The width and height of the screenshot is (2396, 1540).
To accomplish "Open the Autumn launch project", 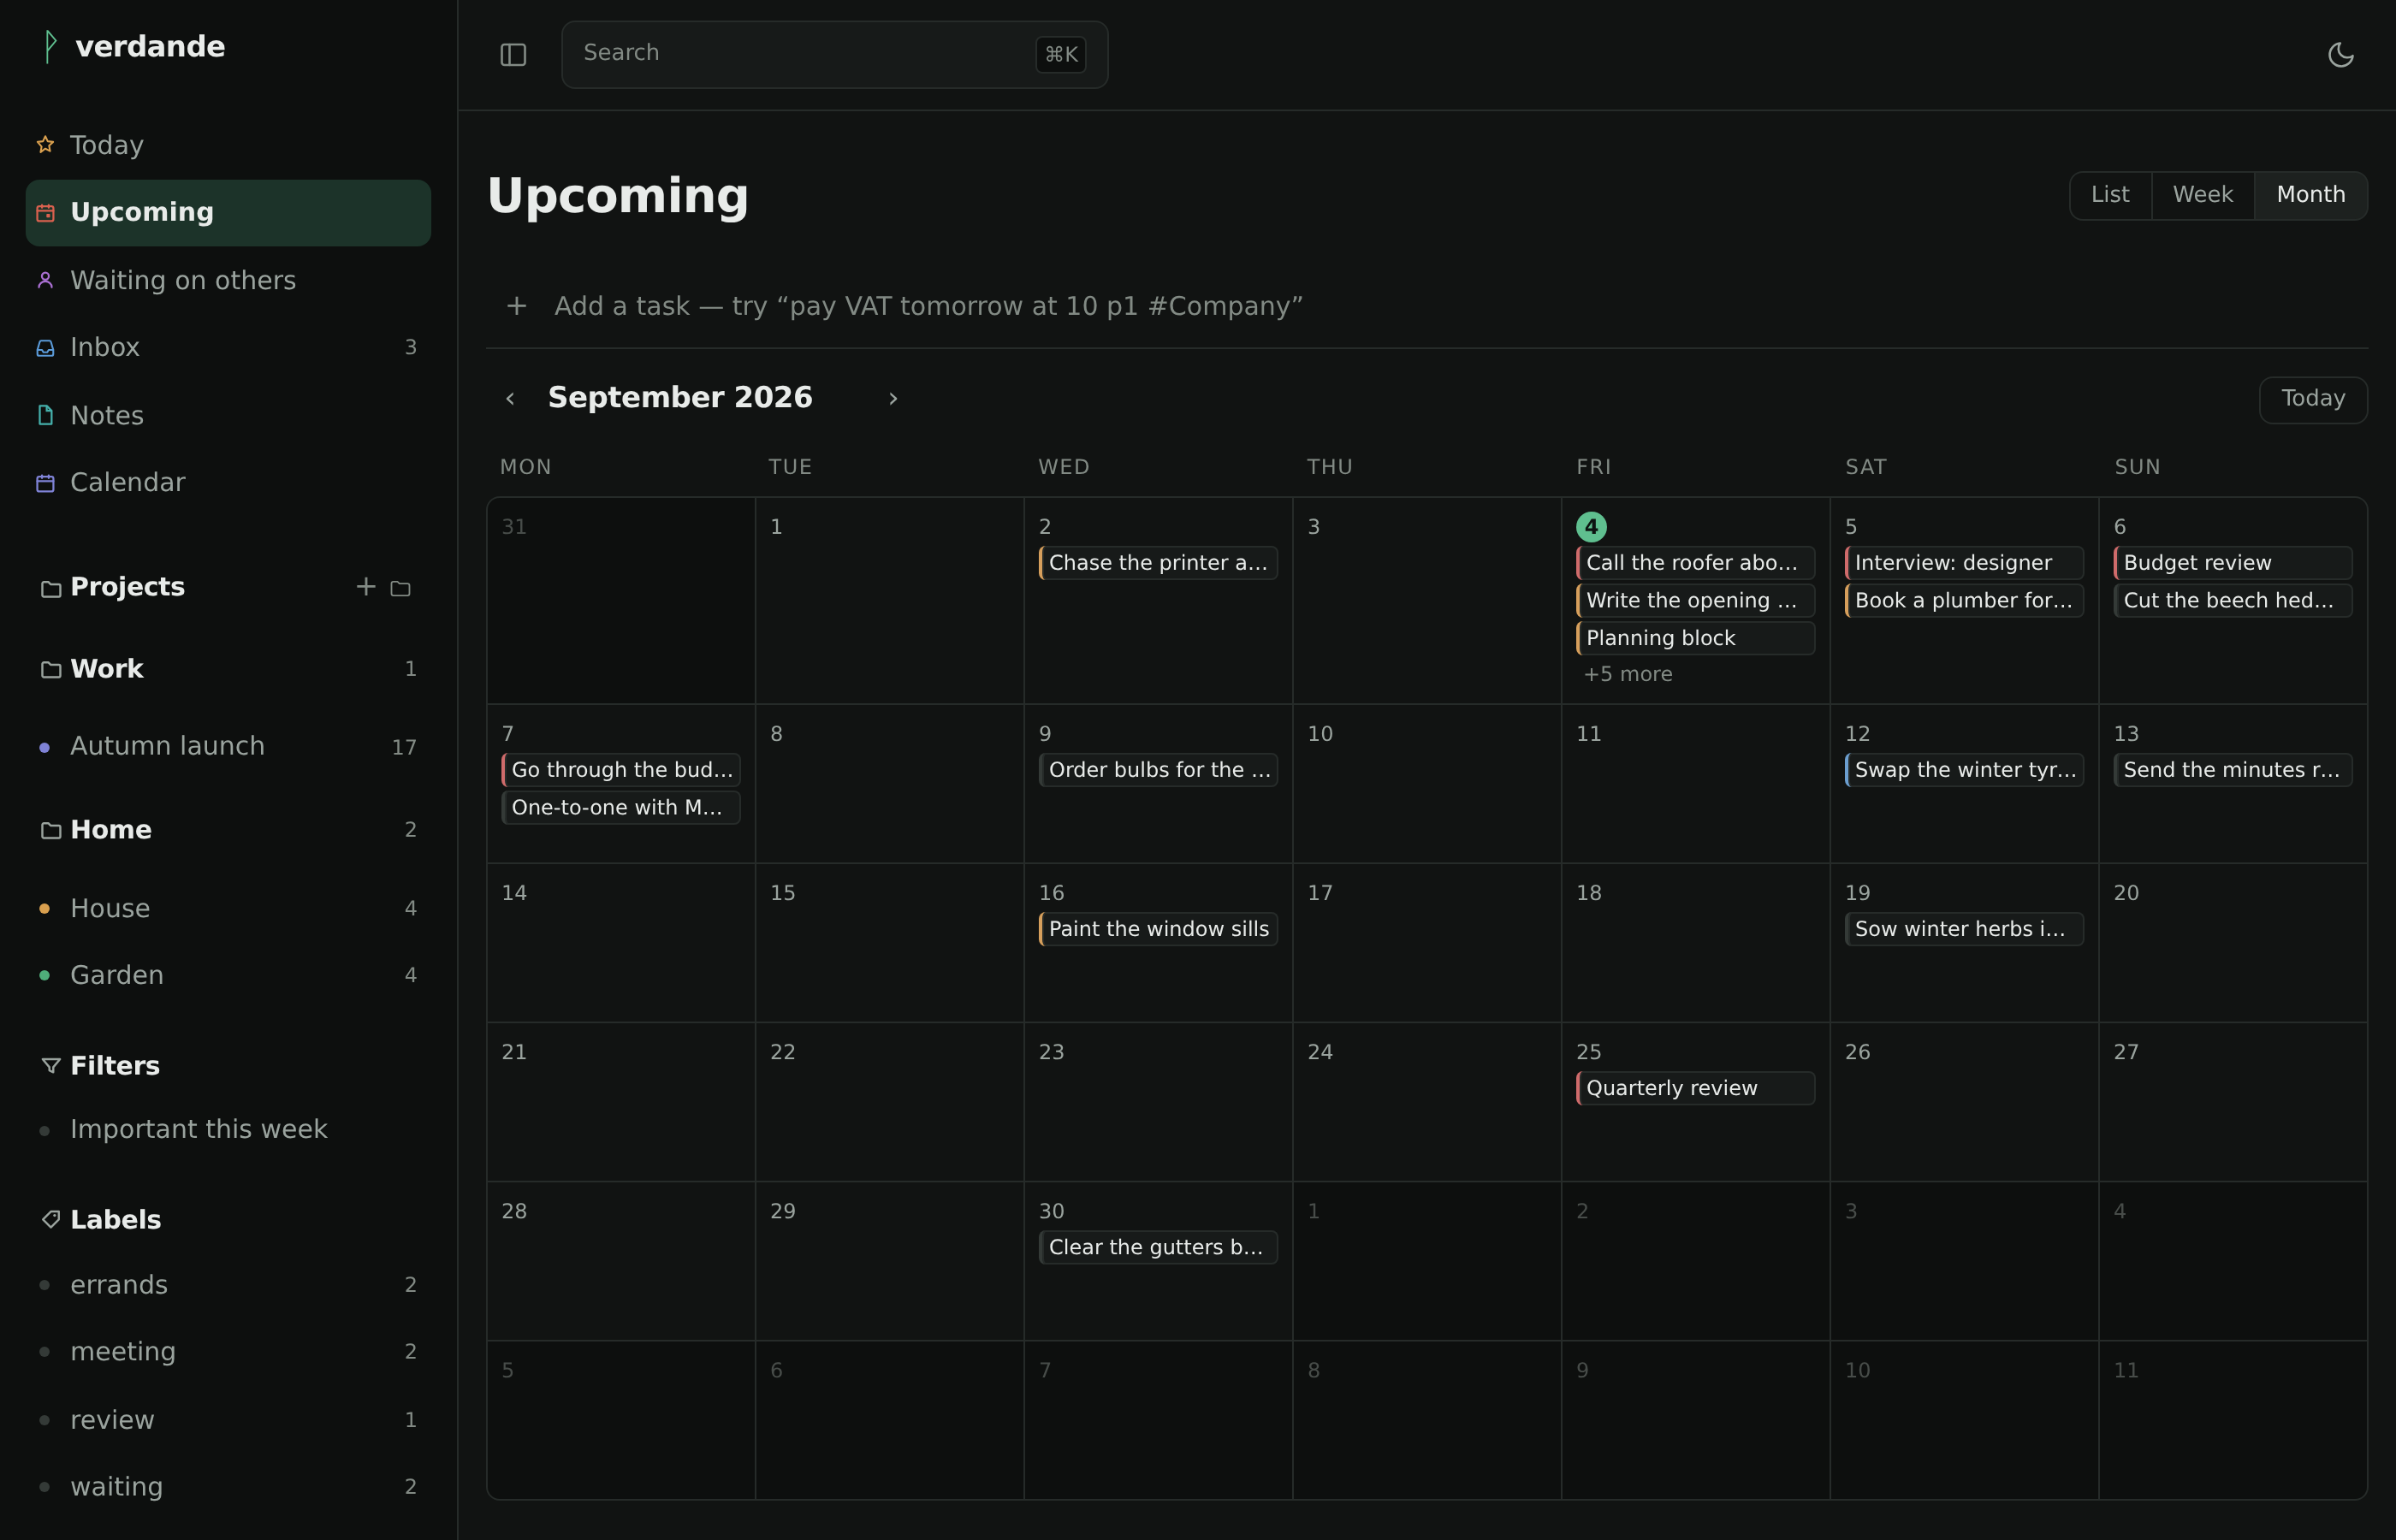I will pos(228,747).
